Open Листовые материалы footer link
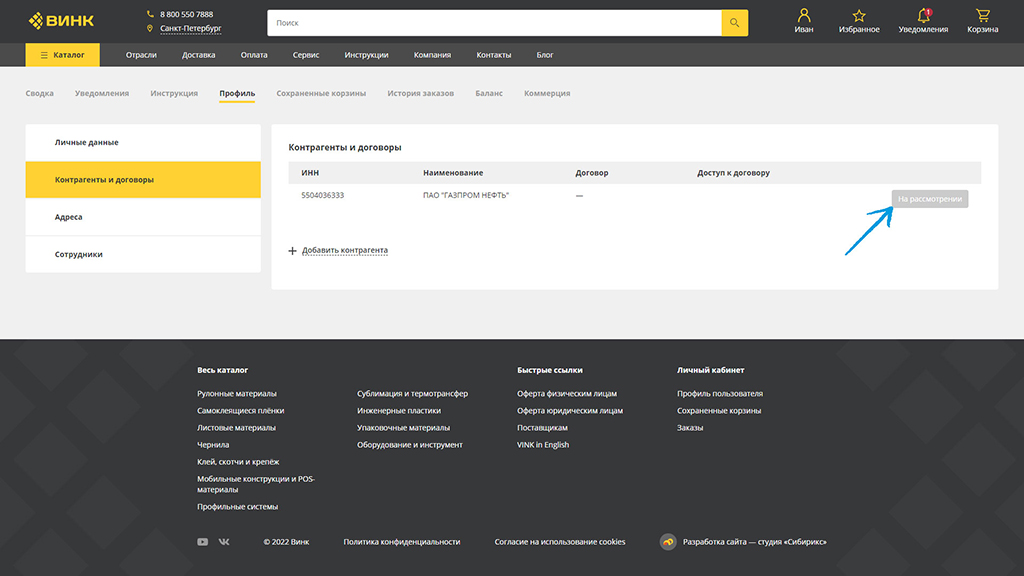Viewport: 1024px width, 576px height. [x=236, y=428]
